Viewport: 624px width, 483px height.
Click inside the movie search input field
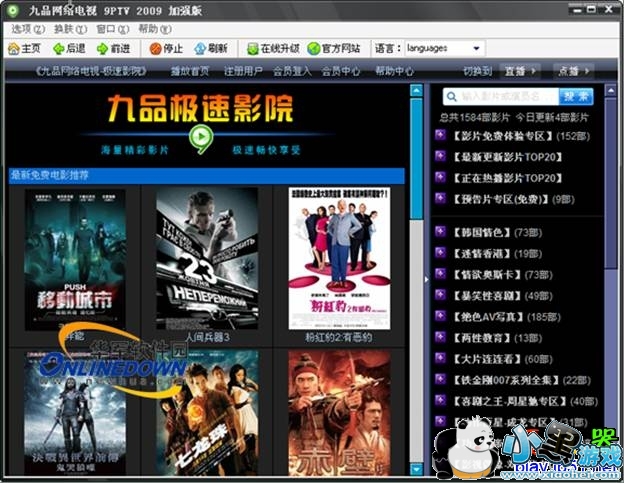[x=508, y=97]
